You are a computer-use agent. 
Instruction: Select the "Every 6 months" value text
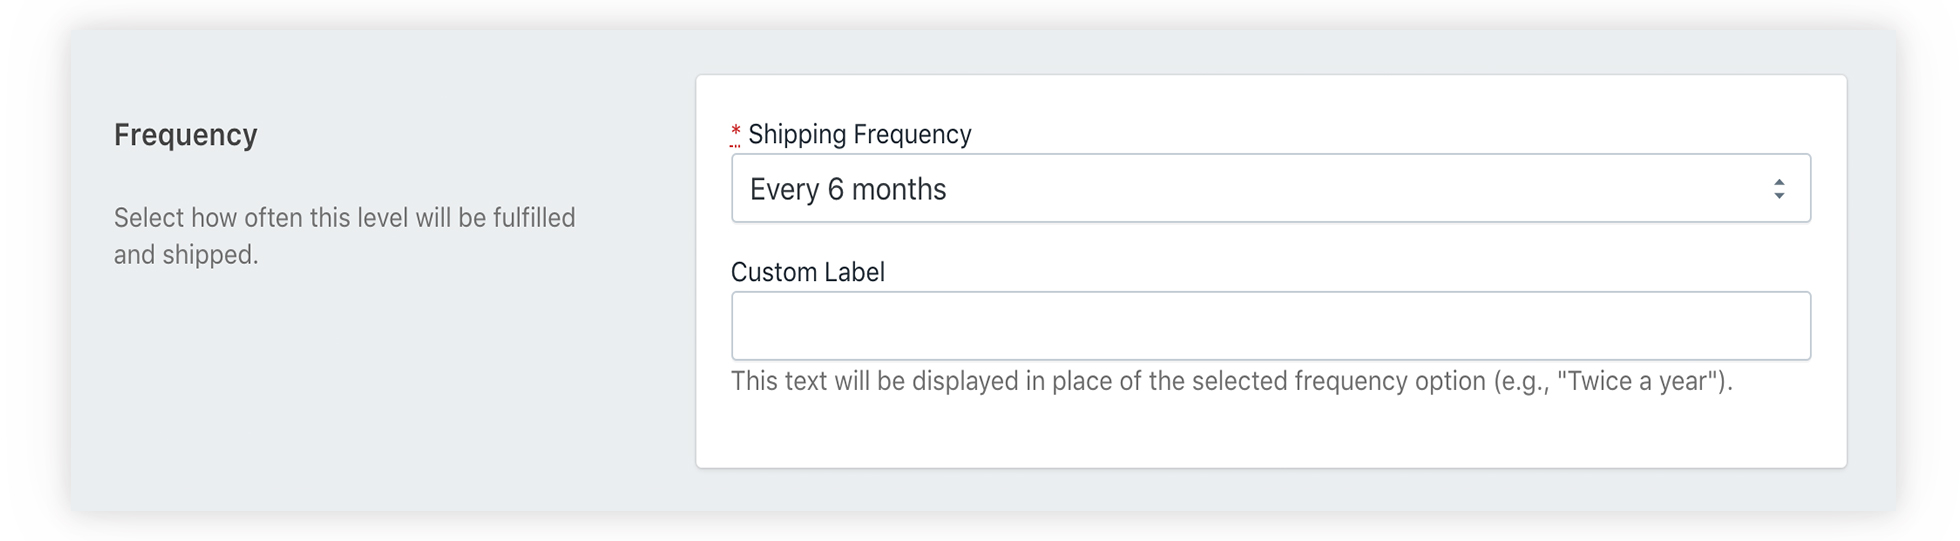847,189
